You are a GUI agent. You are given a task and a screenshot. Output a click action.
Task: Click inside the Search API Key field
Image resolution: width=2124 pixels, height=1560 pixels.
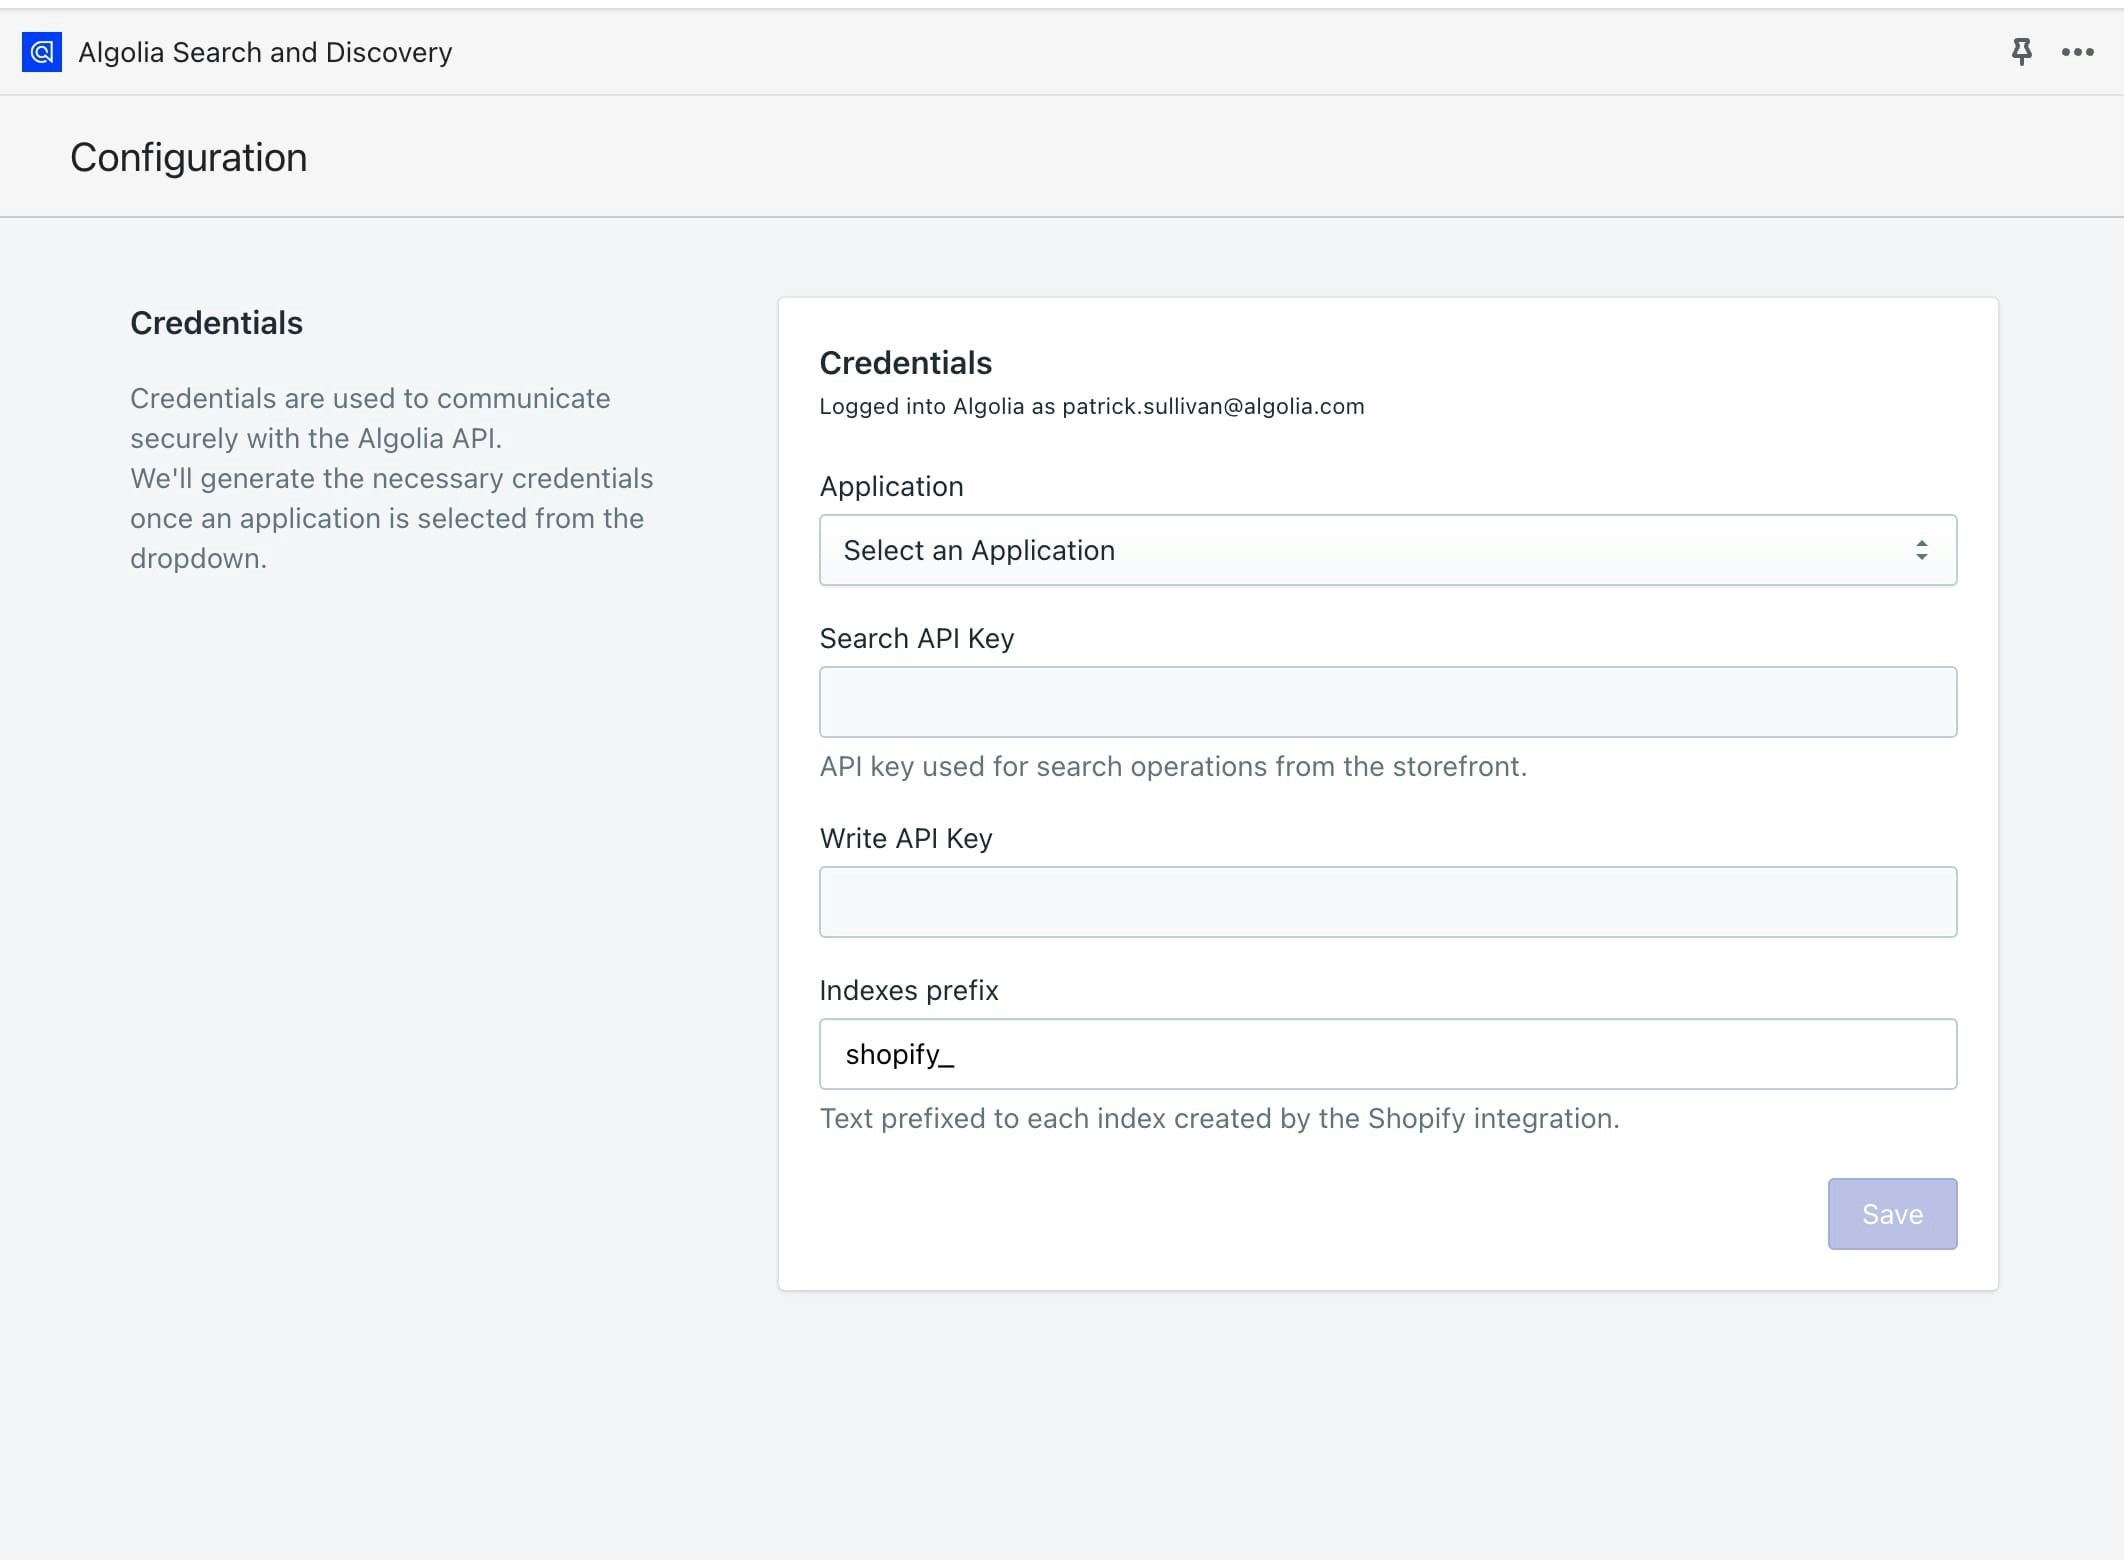tap(1388, 702)
